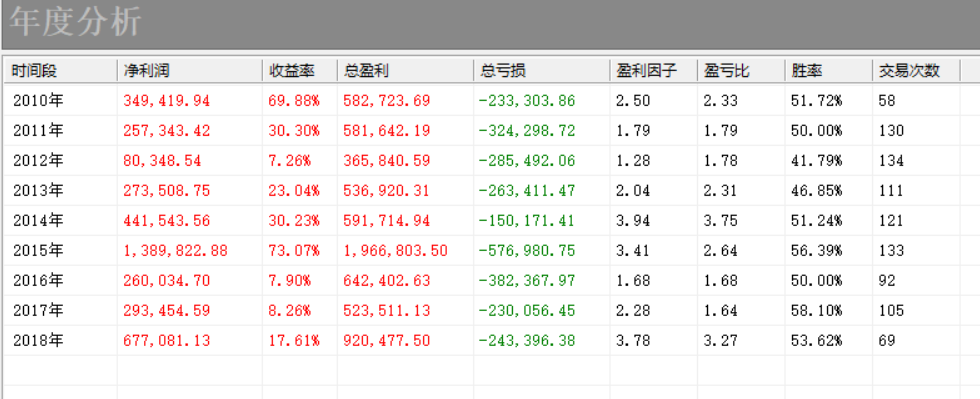980x399 pixels.
Task: Sort by the 净利润 column header
Action: (x=190, y=71)
